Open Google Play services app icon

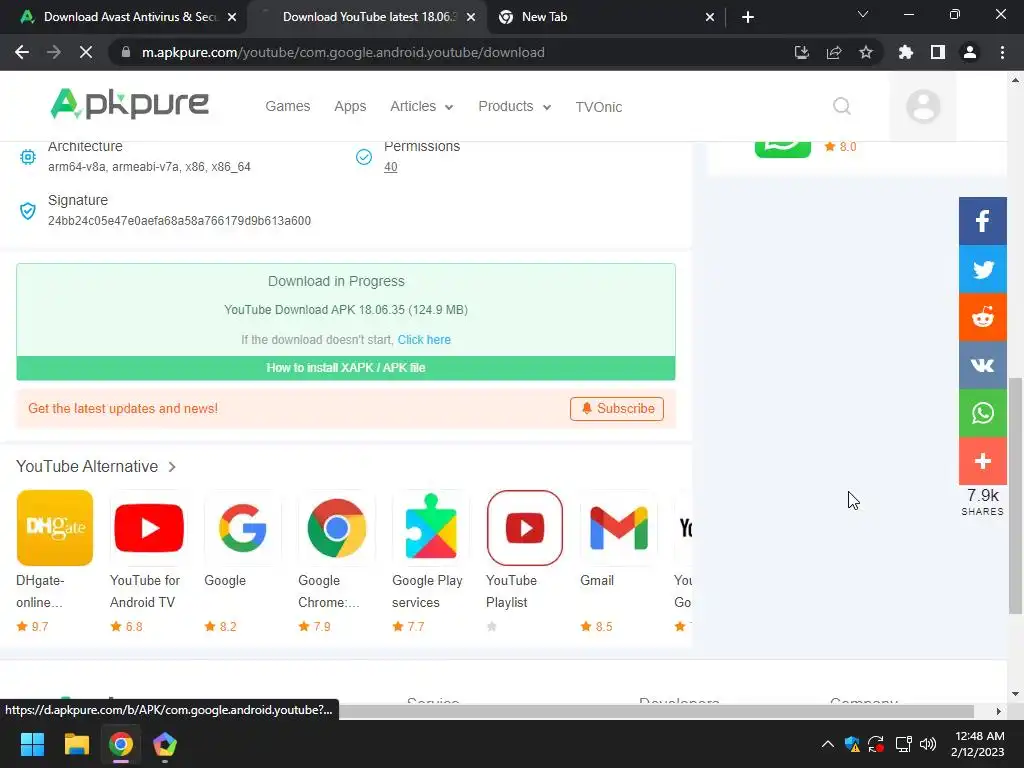(430, 528)
